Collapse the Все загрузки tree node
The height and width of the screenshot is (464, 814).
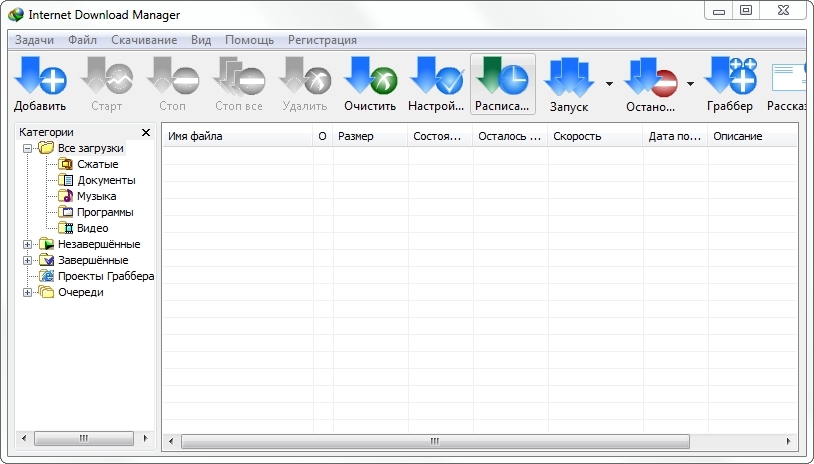[28, 148]
